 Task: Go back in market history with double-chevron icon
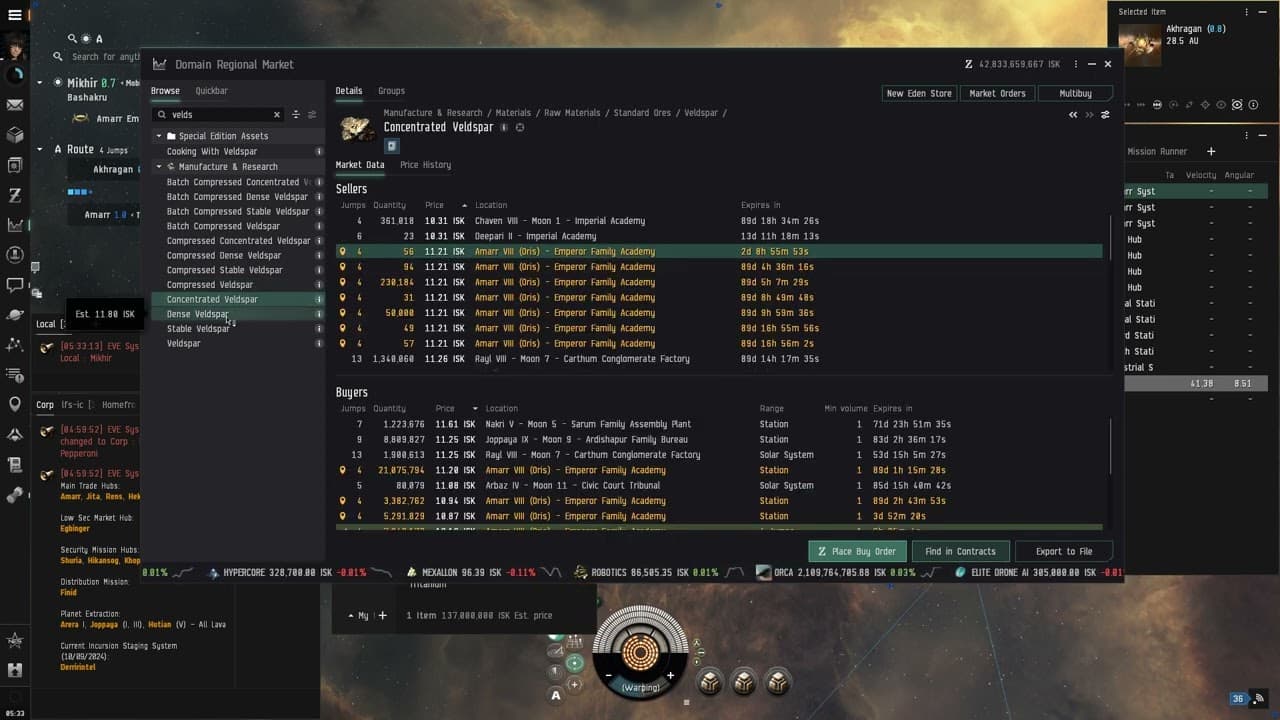tap(1073, 115)
